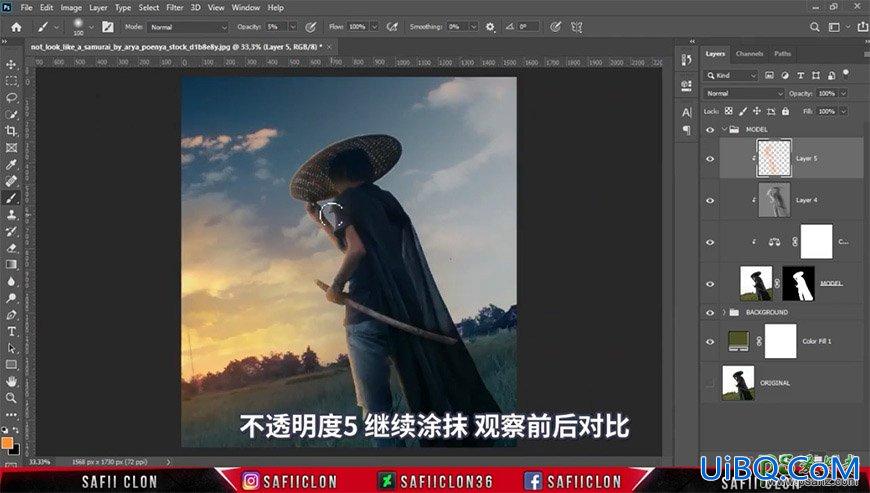Turn on the layer filter switch
Screen dimensions: 870x493
click(x=846, y=74)
